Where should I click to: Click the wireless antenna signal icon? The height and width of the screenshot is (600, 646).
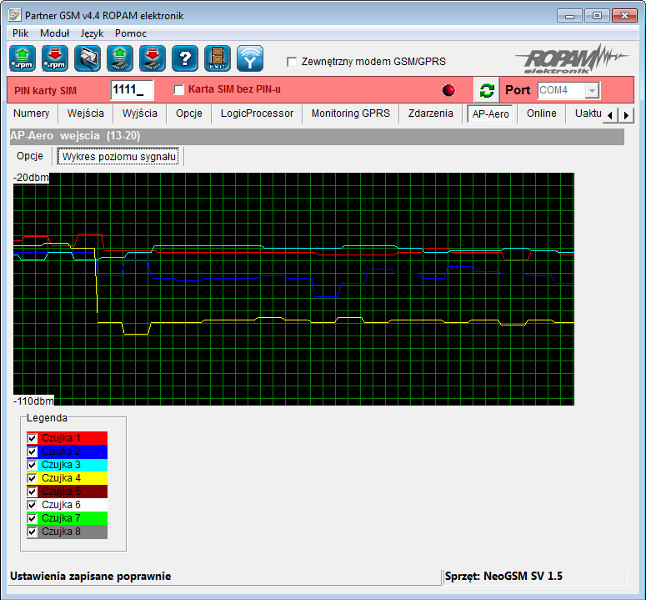point(250,58)
